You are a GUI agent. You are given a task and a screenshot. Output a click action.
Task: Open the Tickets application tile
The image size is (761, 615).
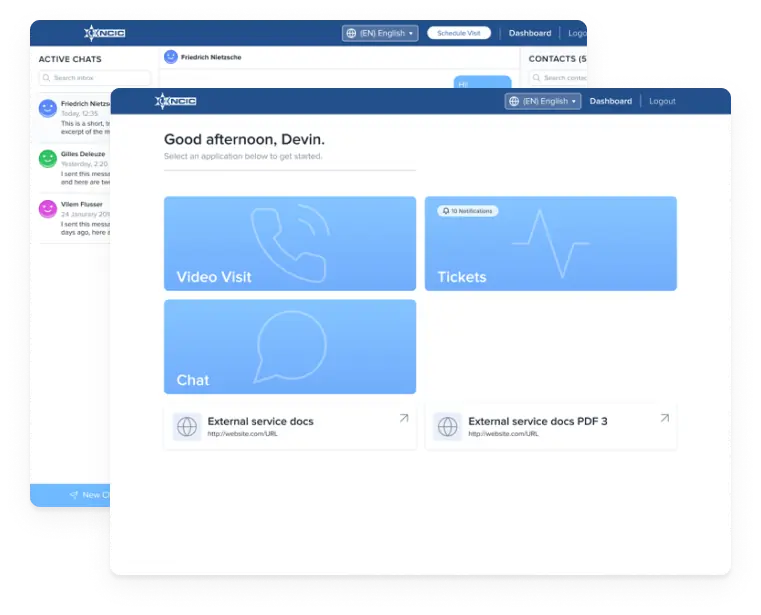[x=551, y=243]
